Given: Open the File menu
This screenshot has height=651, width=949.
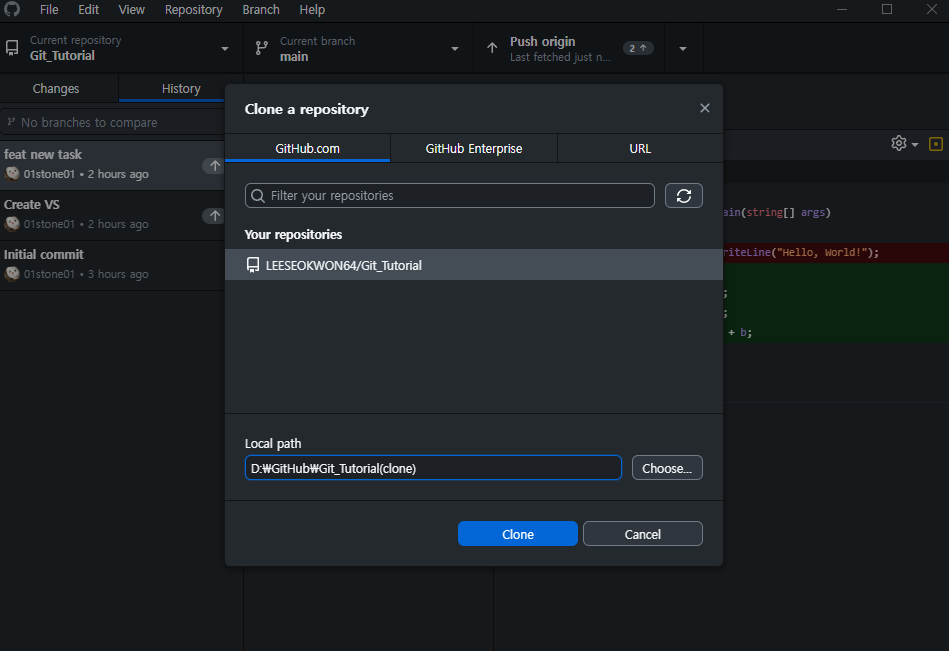Looking at the screenshot, I should (x=49, y=10).
